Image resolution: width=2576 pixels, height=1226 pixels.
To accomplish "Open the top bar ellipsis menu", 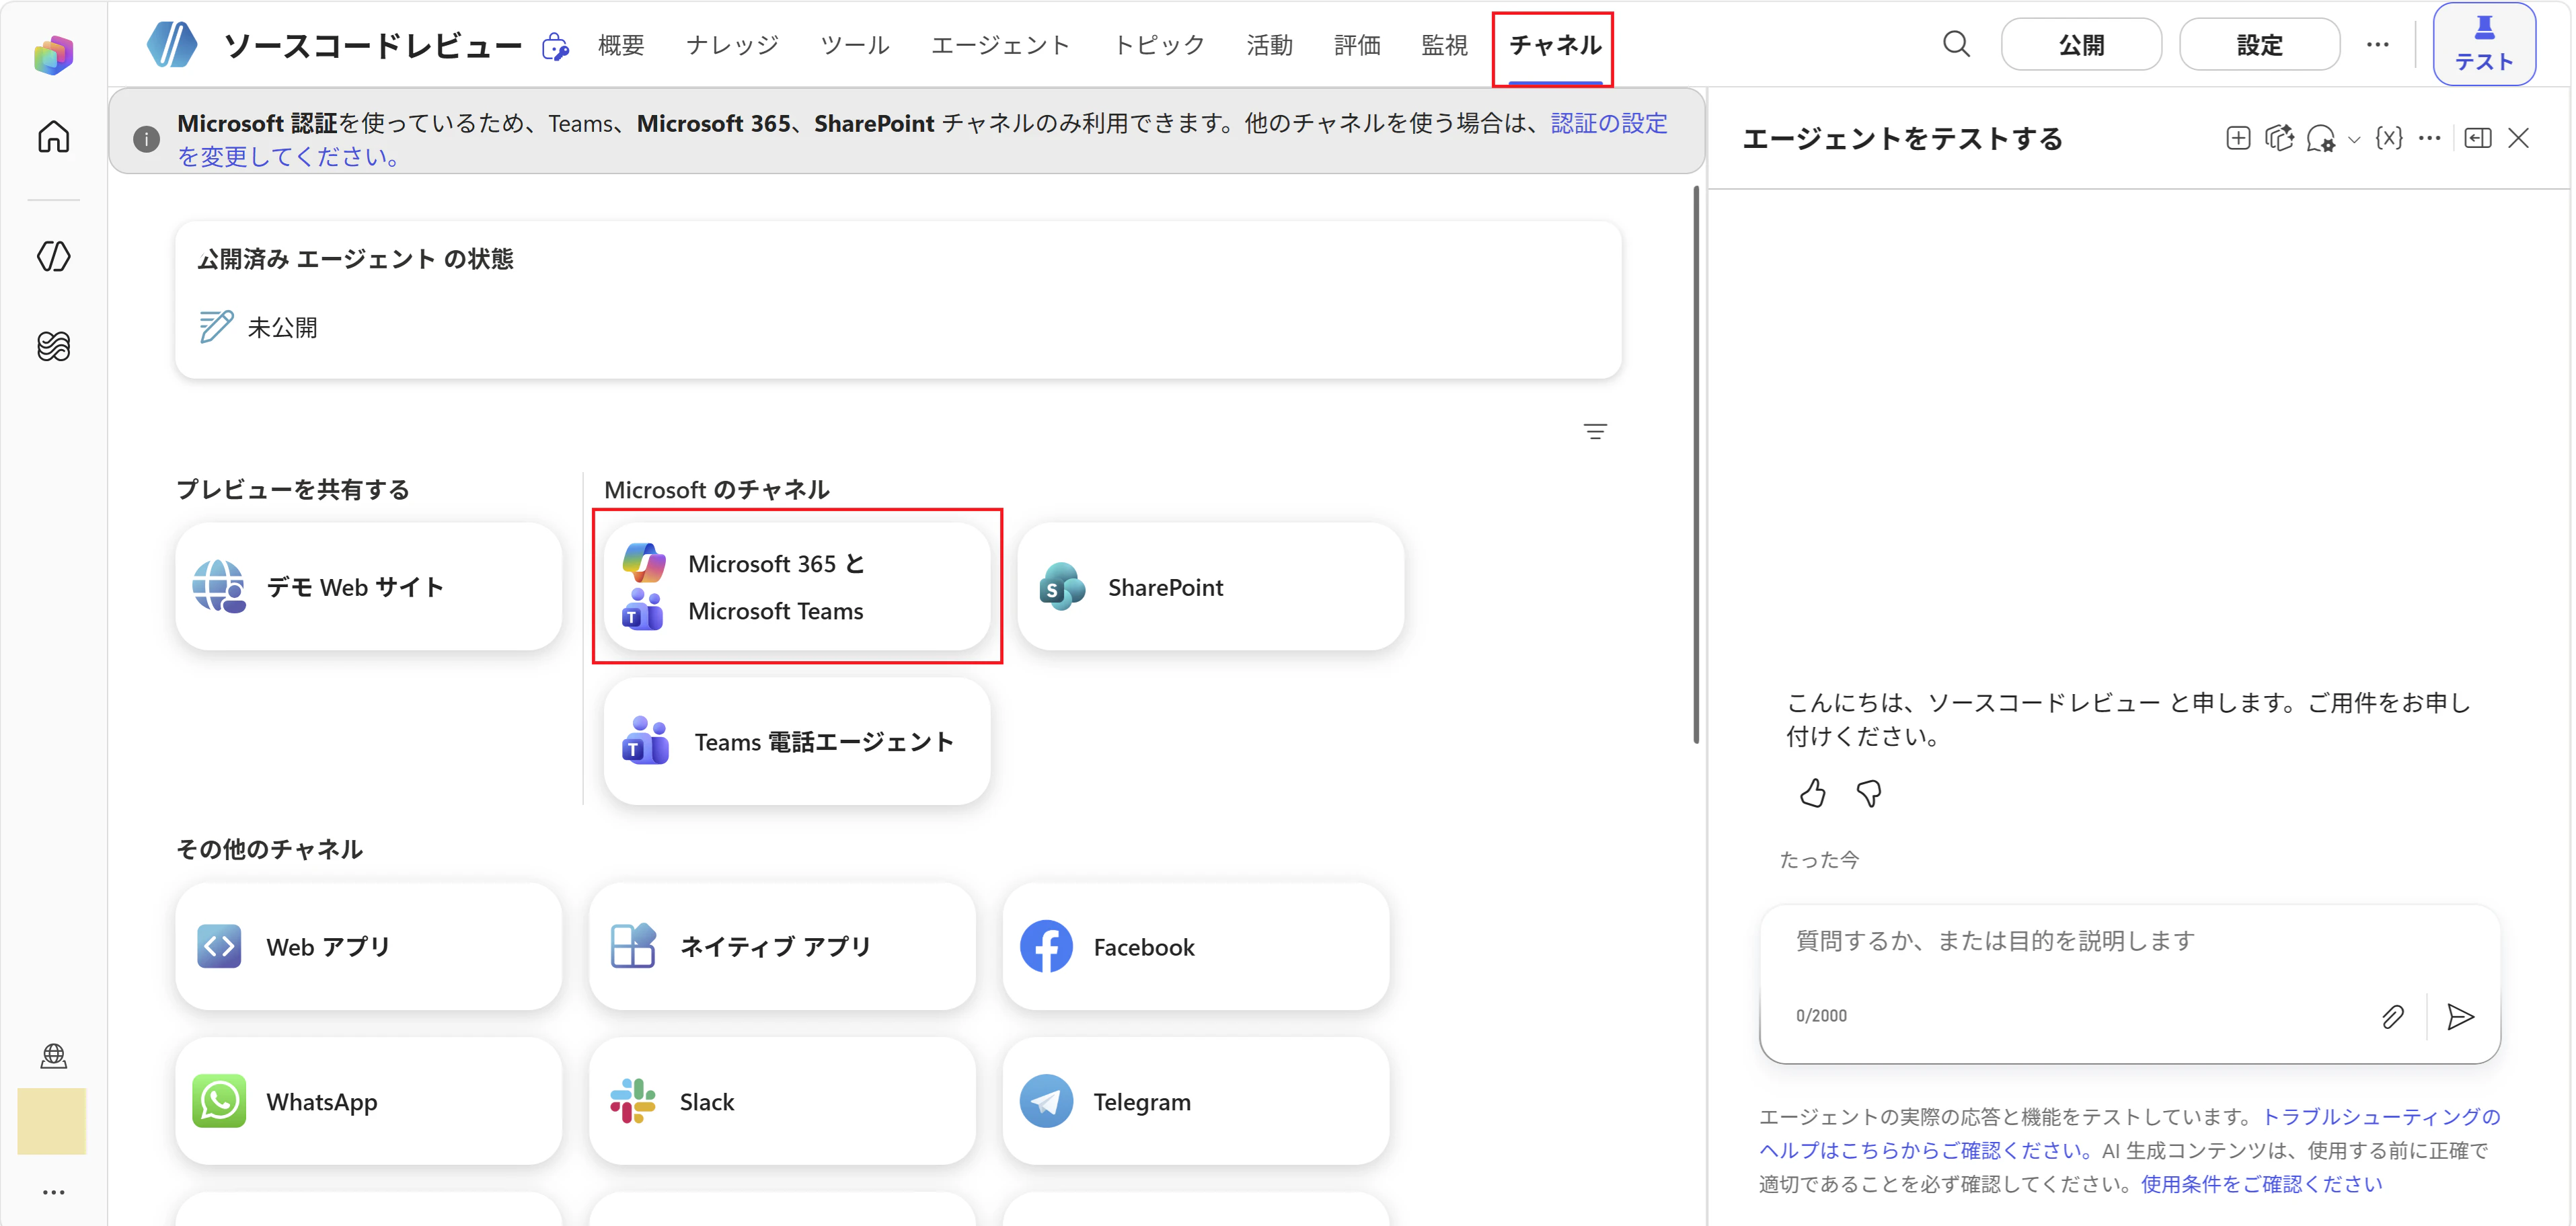I will click(2377, 44).
